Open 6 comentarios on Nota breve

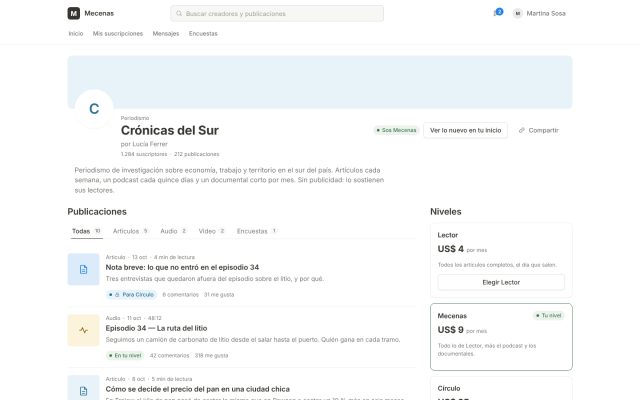[x=180, y=295]
